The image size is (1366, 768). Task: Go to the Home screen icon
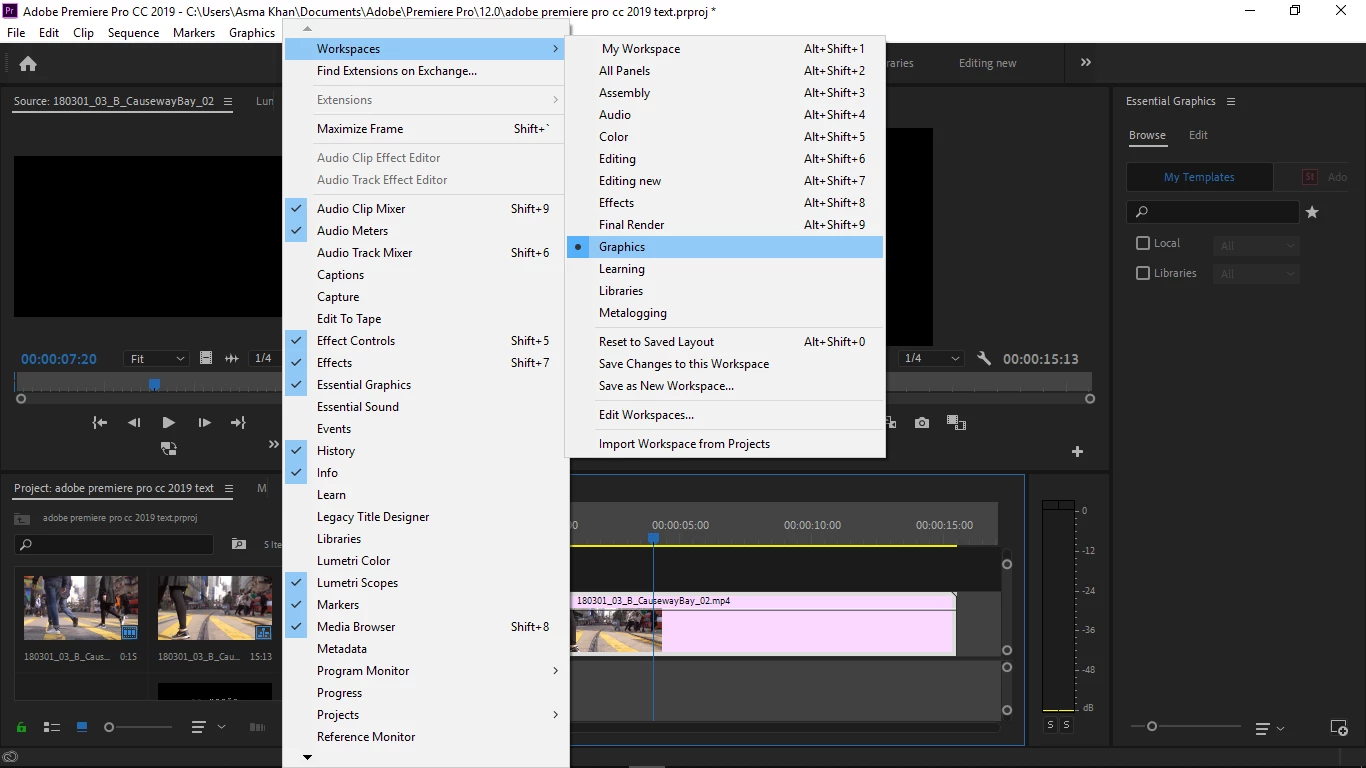28,64
